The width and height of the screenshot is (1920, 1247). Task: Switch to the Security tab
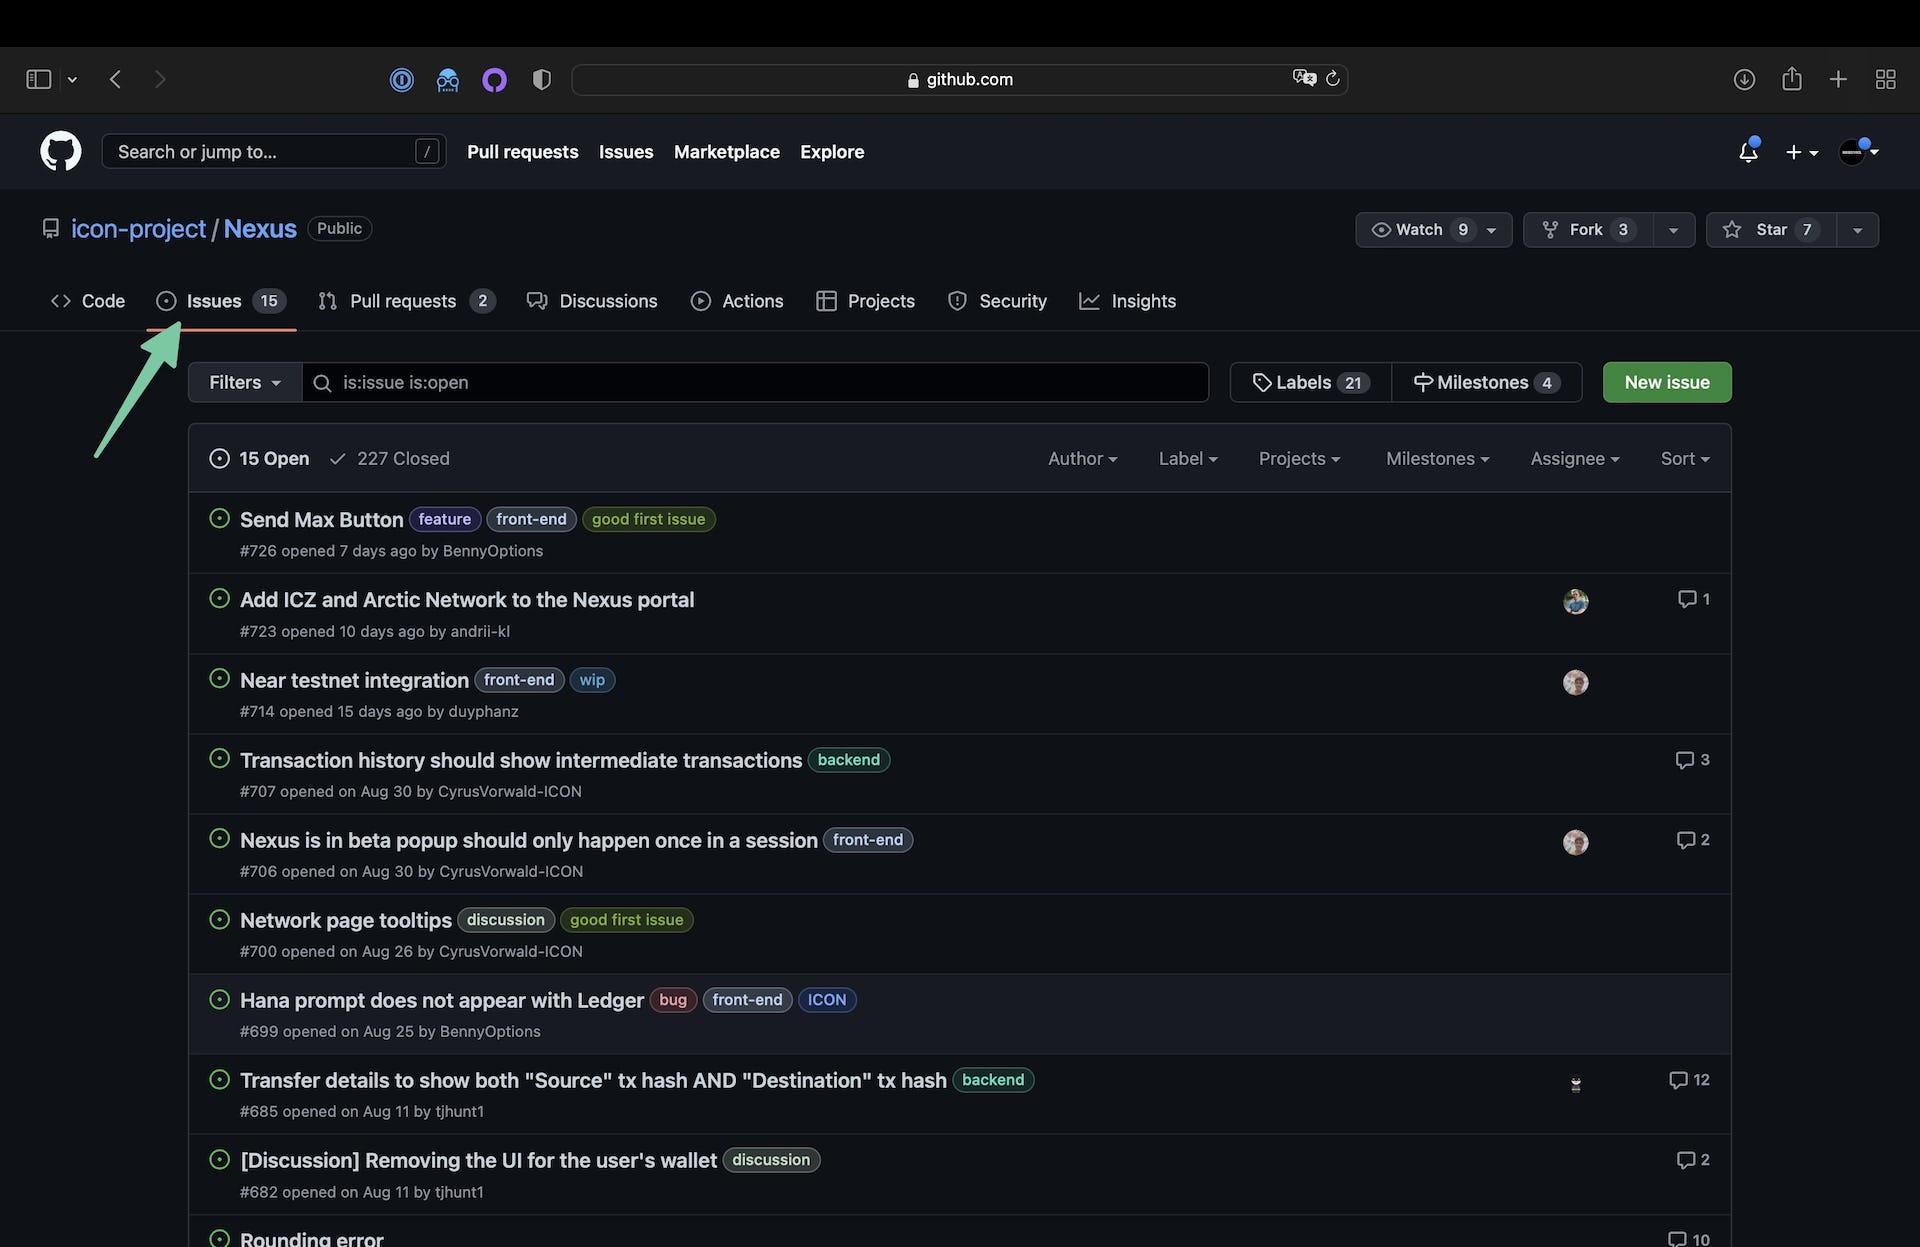point(997,301)
